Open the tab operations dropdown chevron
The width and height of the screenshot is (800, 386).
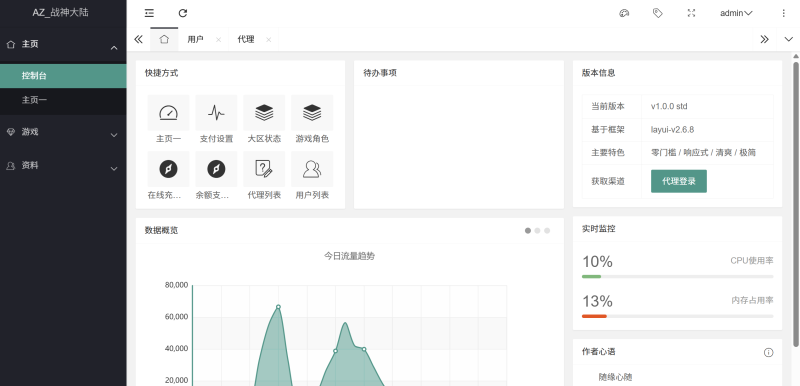pyautogui.click(x=788, y=39)
